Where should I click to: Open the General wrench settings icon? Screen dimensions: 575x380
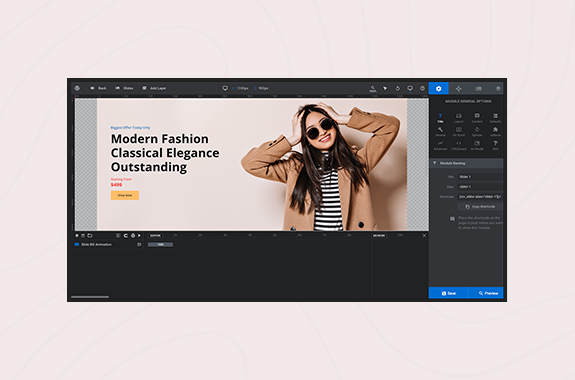click(x=440, y=131)
